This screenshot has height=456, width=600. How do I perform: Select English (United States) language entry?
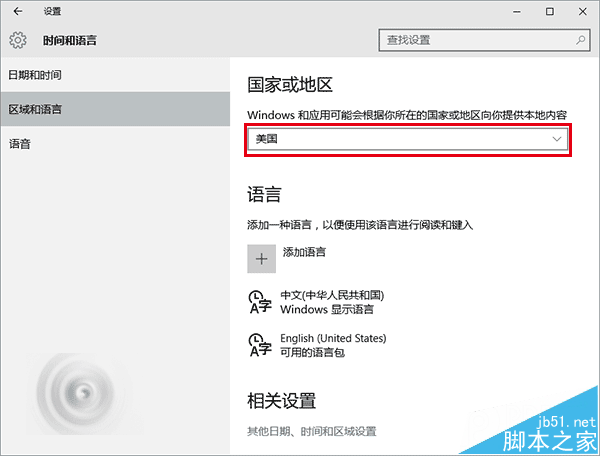[333, 338]
